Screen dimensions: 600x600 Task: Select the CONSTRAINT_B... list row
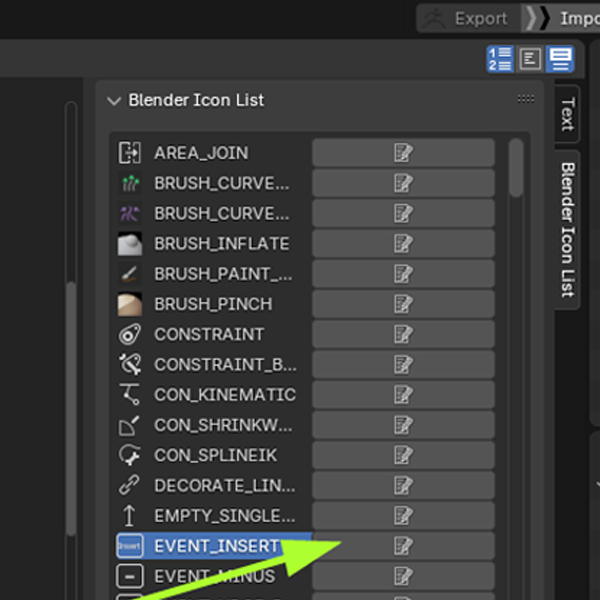click(x=214, y=364)
